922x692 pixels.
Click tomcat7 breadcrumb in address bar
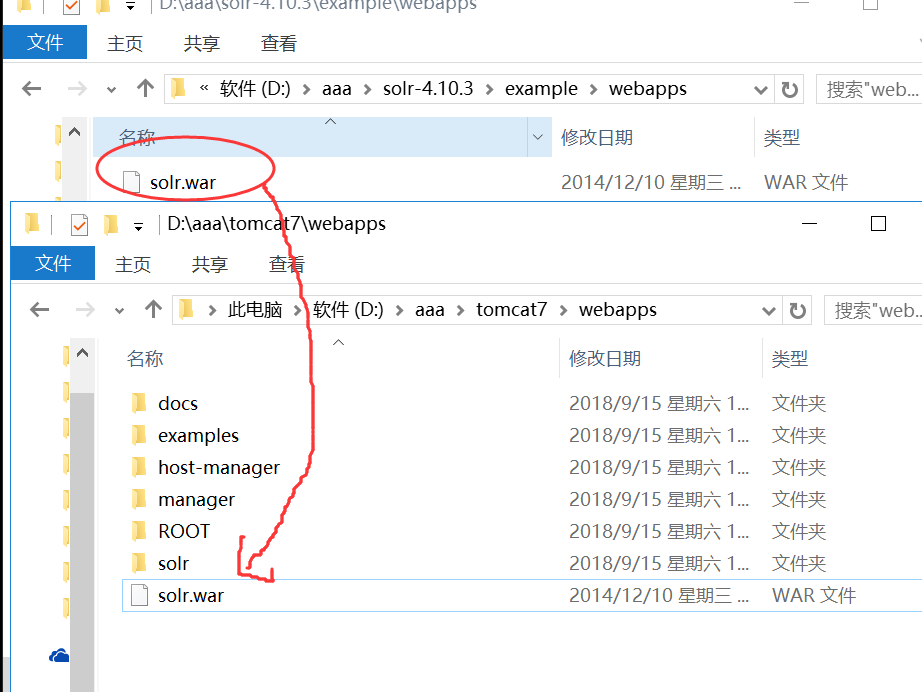(x=512, y=310)
